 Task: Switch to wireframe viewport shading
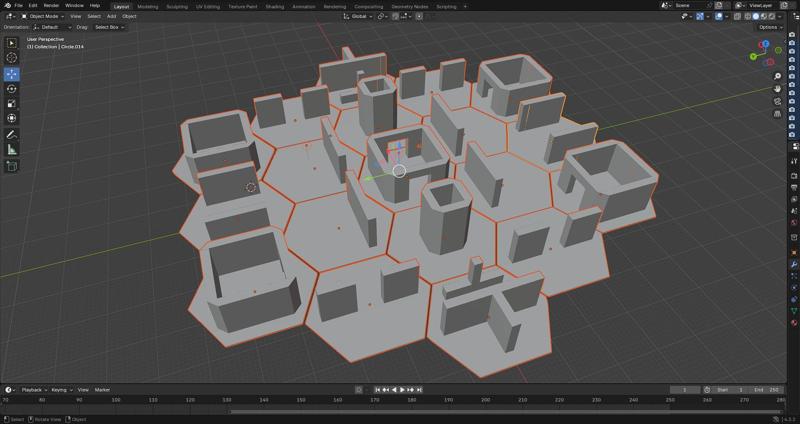pos(748,16)
